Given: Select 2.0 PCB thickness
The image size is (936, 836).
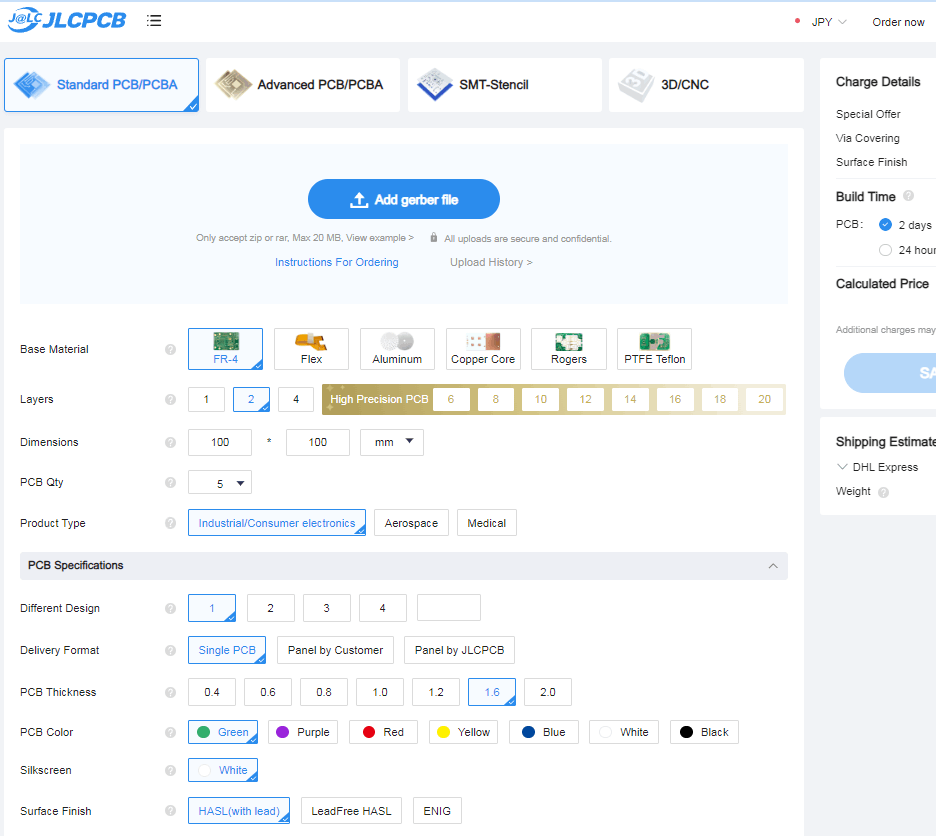Looking at the screenshot, I should 548,692.
